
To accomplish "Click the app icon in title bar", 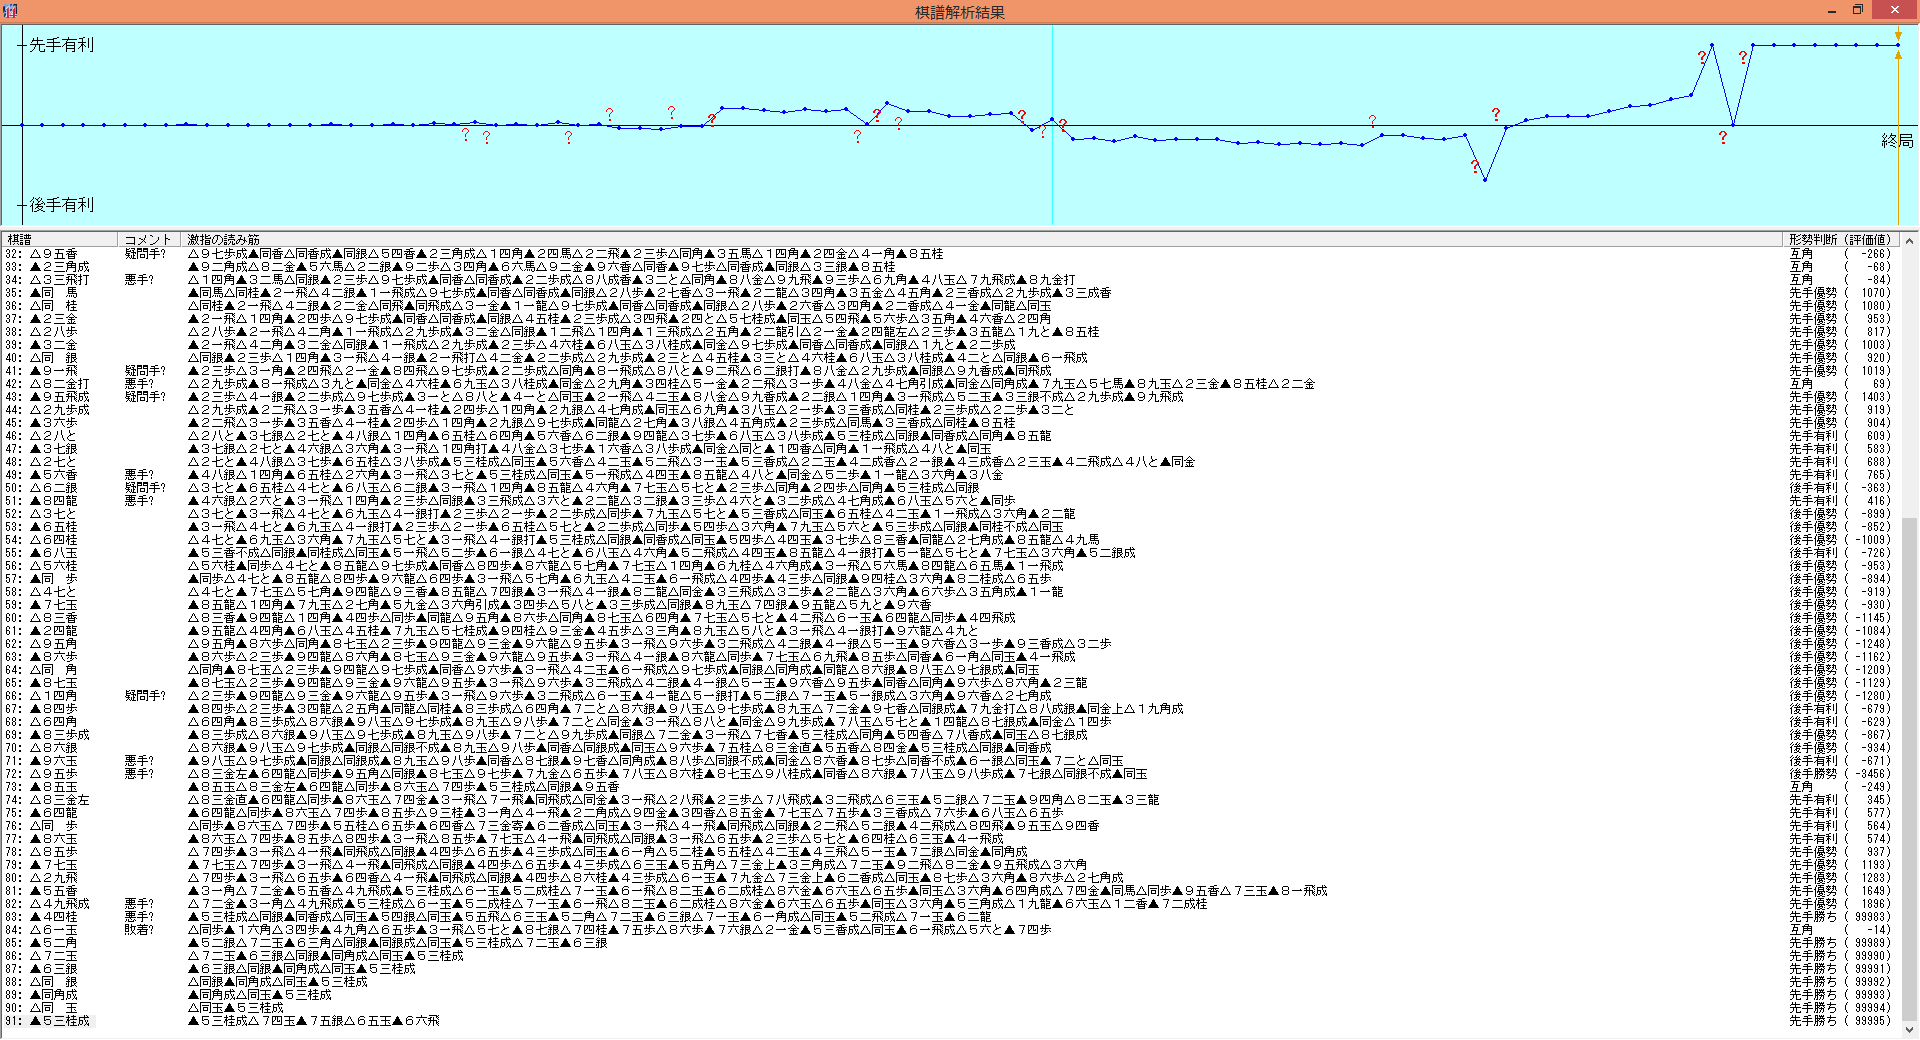I will (x=10, y=11).
